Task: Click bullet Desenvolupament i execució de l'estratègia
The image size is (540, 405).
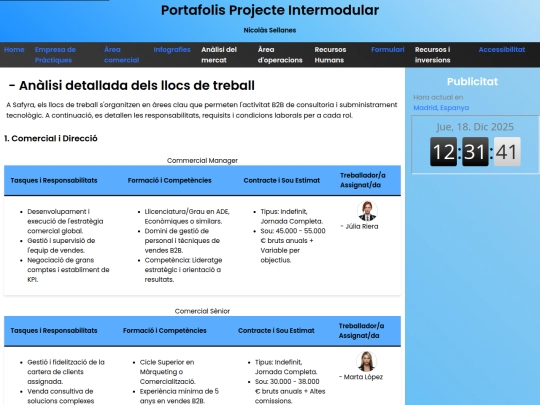Action: point(65,221)
